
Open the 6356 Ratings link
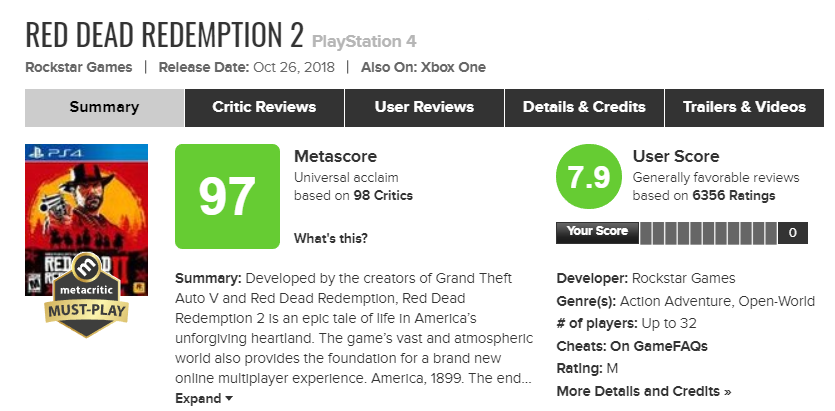click(x=733, y=195)
